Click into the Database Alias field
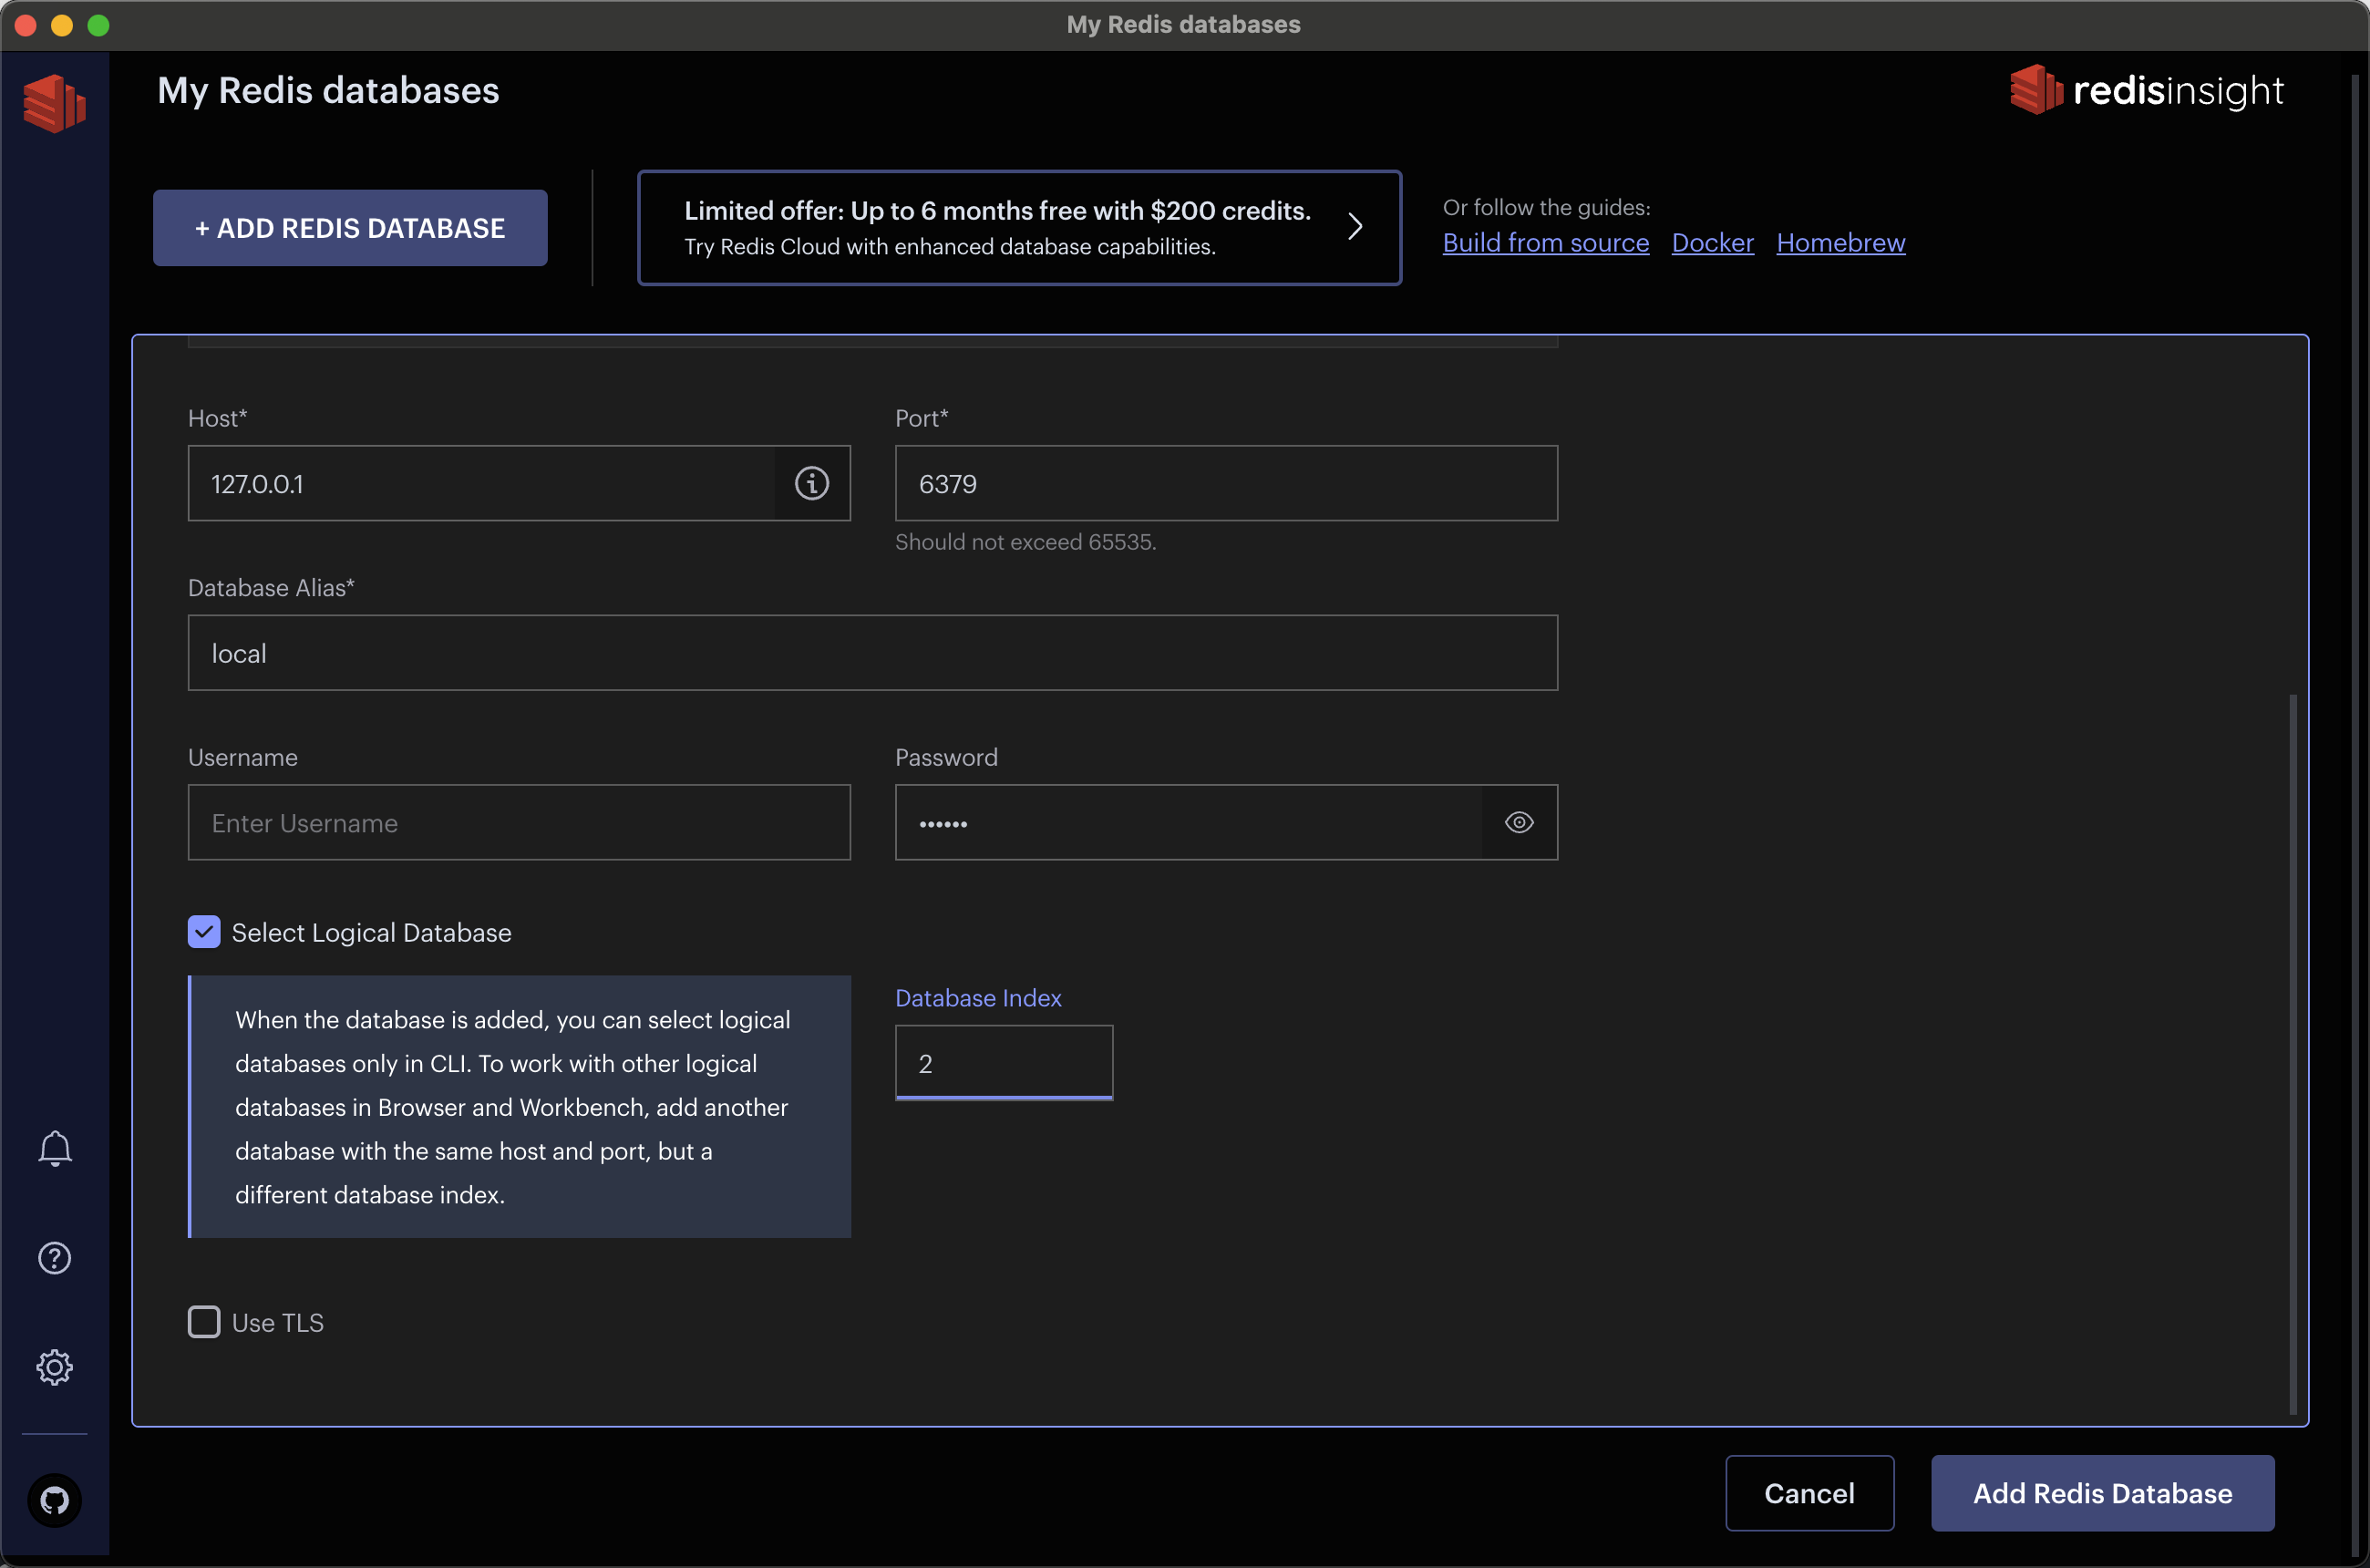The width and height of the screenshot is (2370, 1568). click(x=872, y=653)
